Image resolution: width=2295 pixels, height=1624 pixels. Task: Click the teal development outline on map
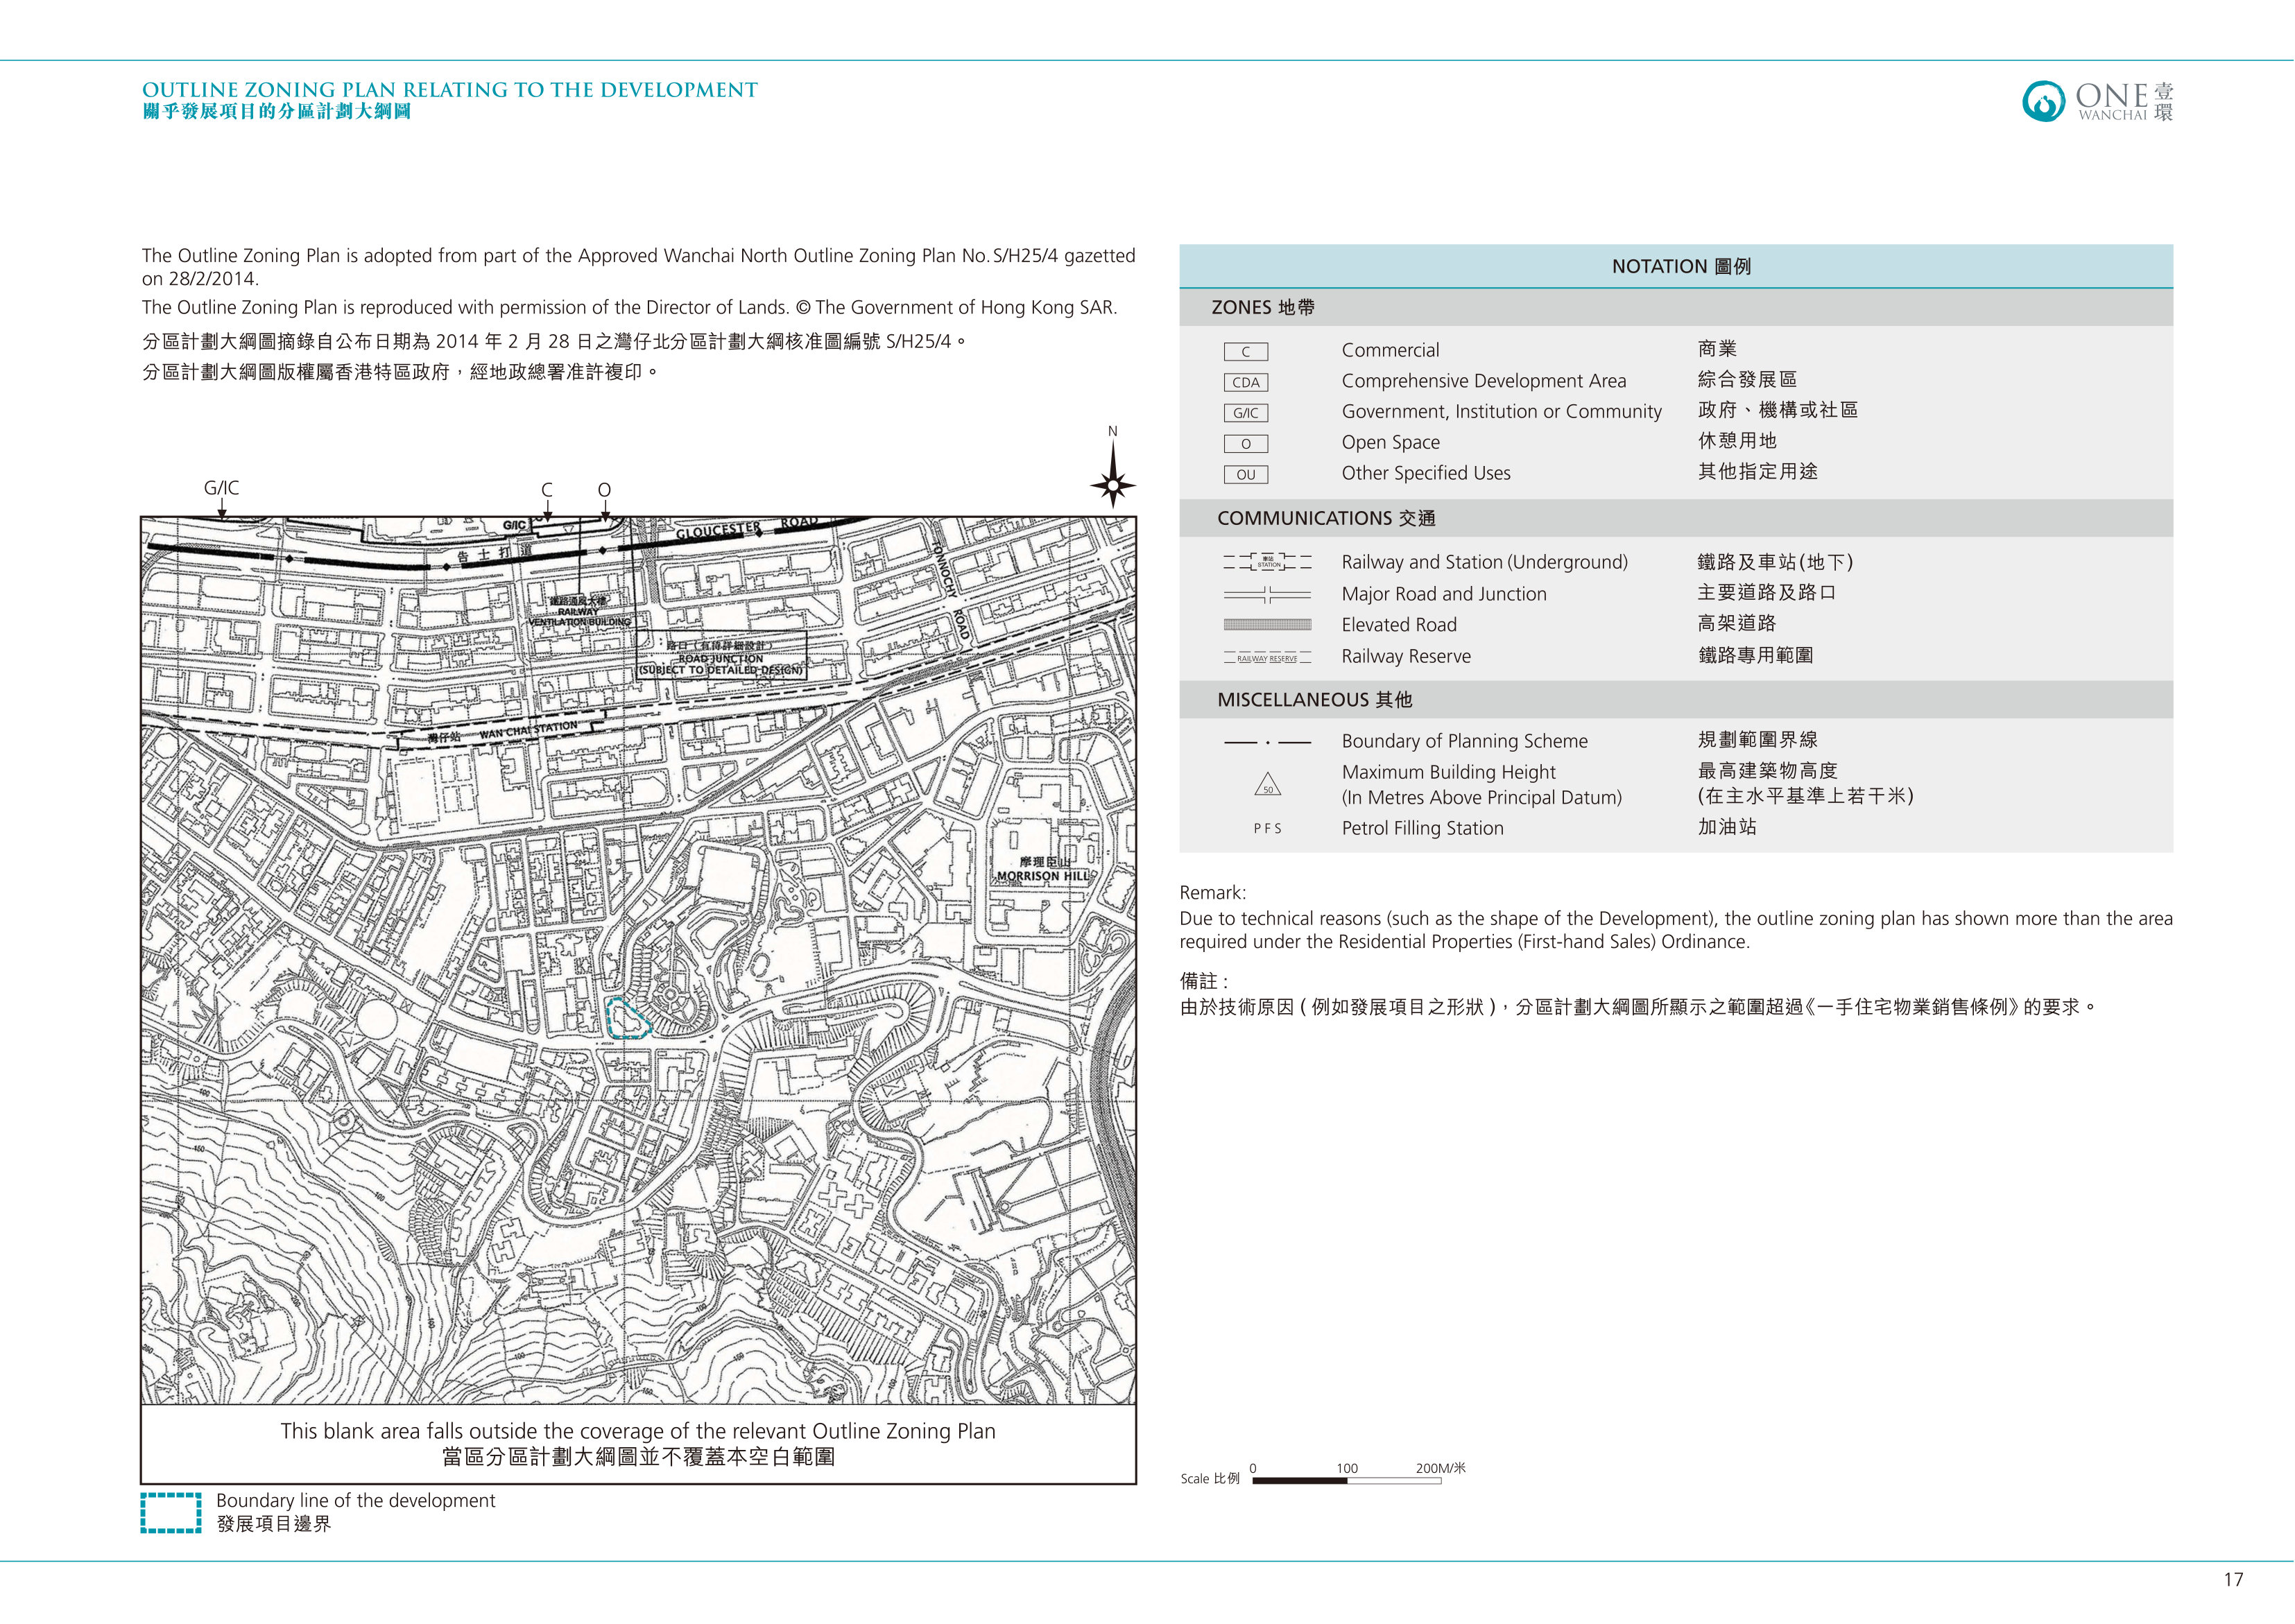628,1018
